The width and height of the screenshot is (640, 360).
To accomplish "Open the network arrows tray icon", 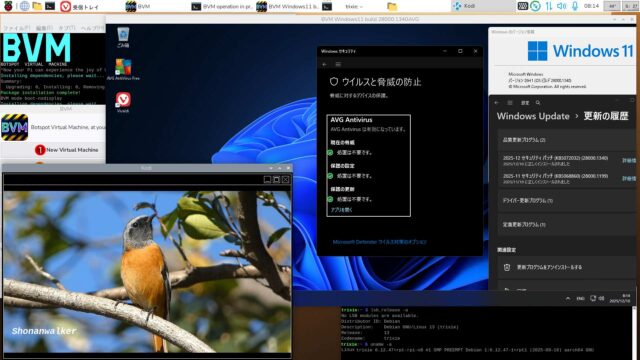I will (x=549, y=6).
